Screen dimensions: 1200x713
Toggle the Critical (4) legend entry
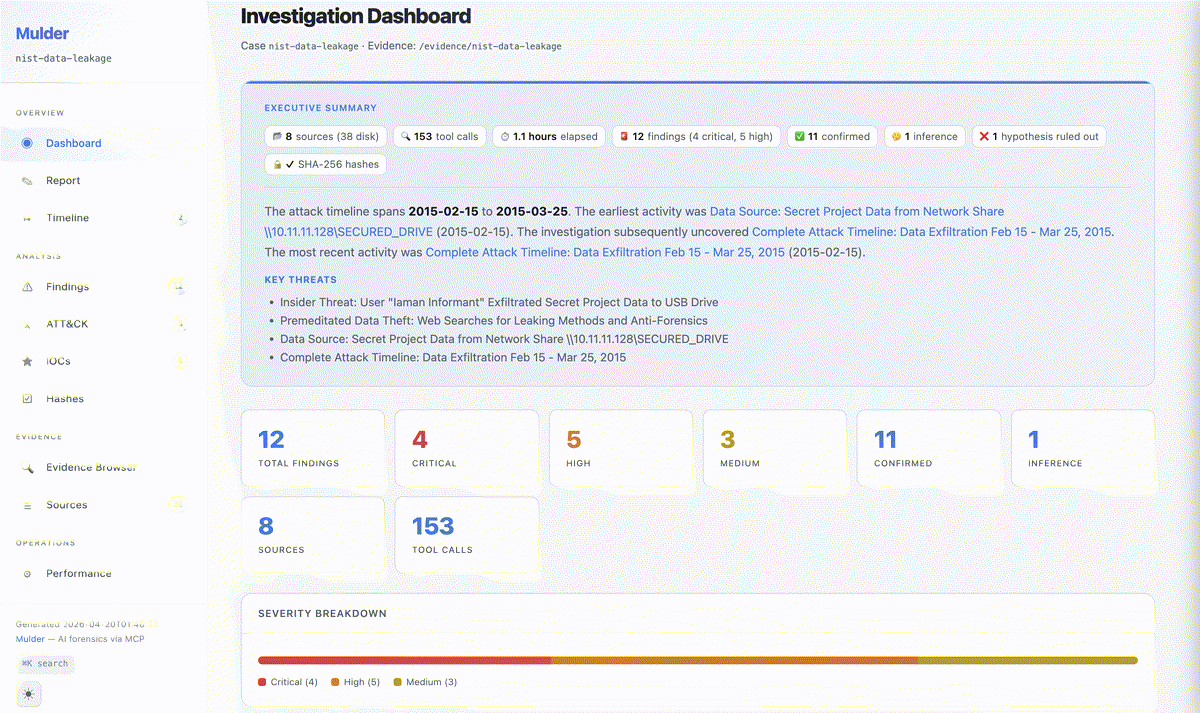287,681
